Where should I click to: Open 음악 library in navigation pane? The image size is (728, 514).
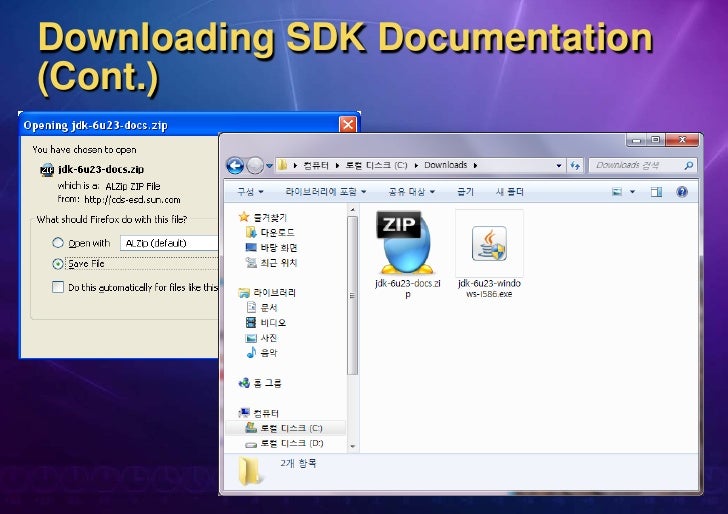[x=261, y=352]
